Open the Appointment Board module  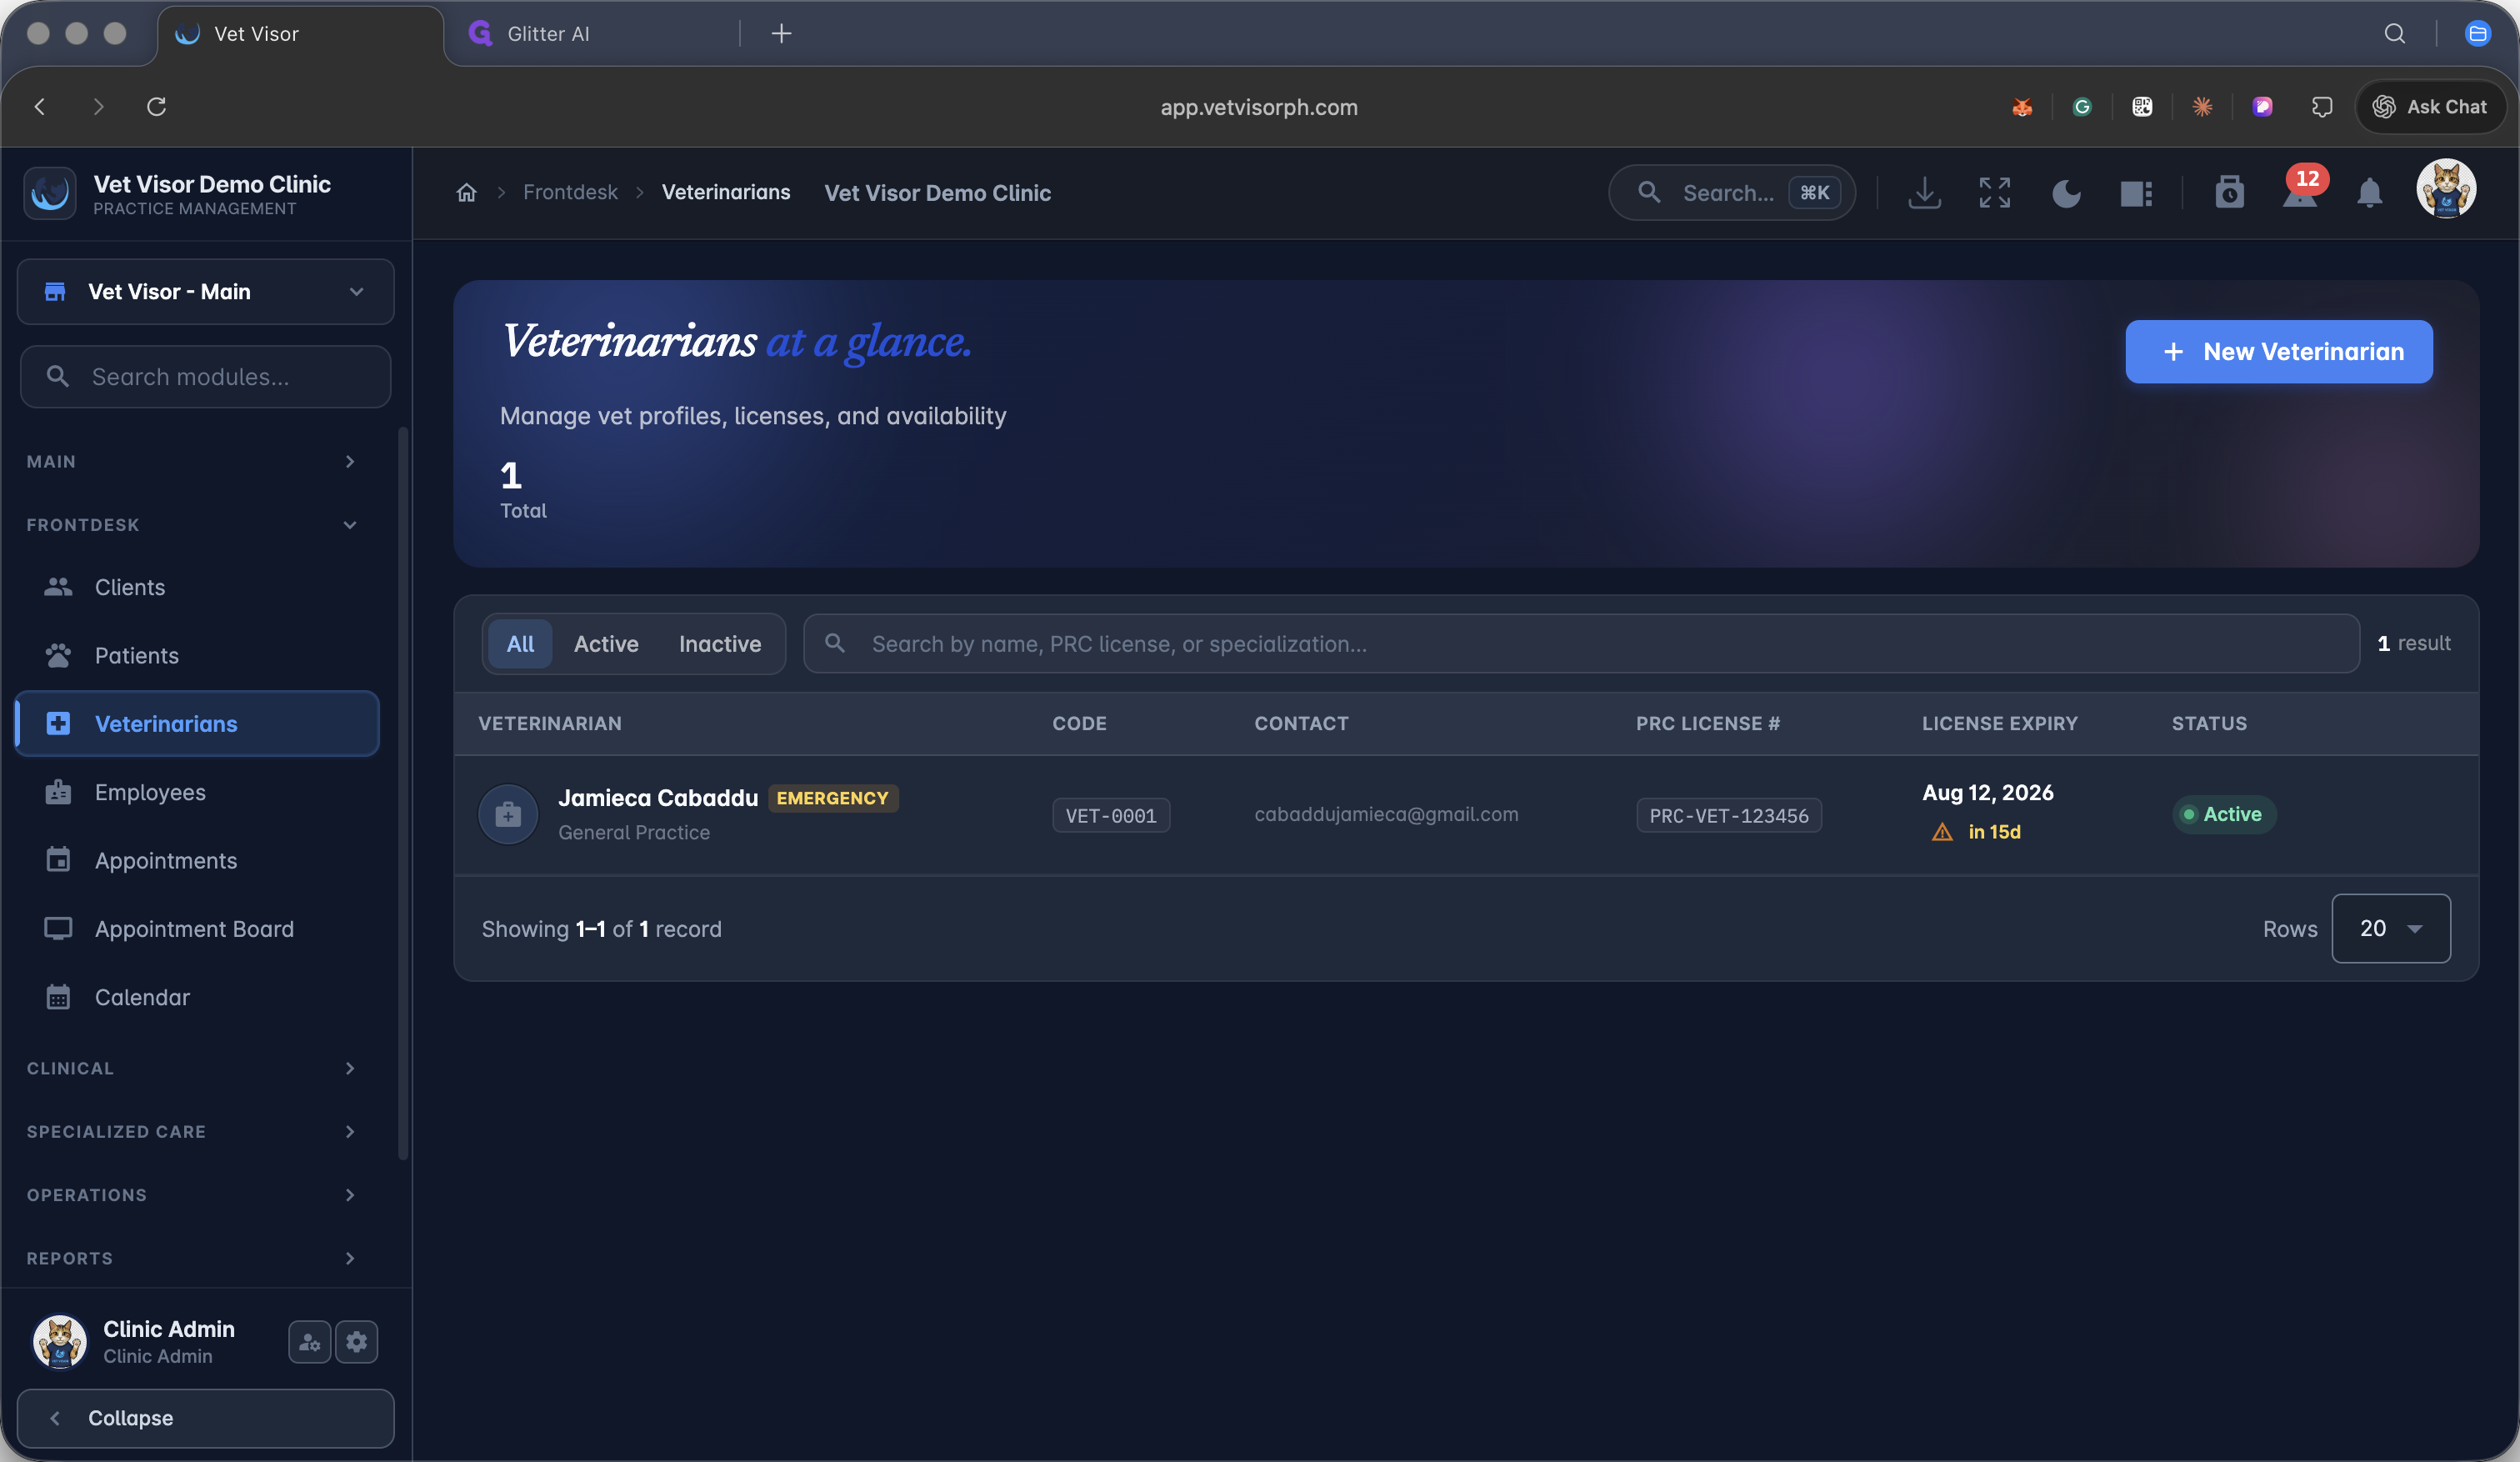click(197, 929)
